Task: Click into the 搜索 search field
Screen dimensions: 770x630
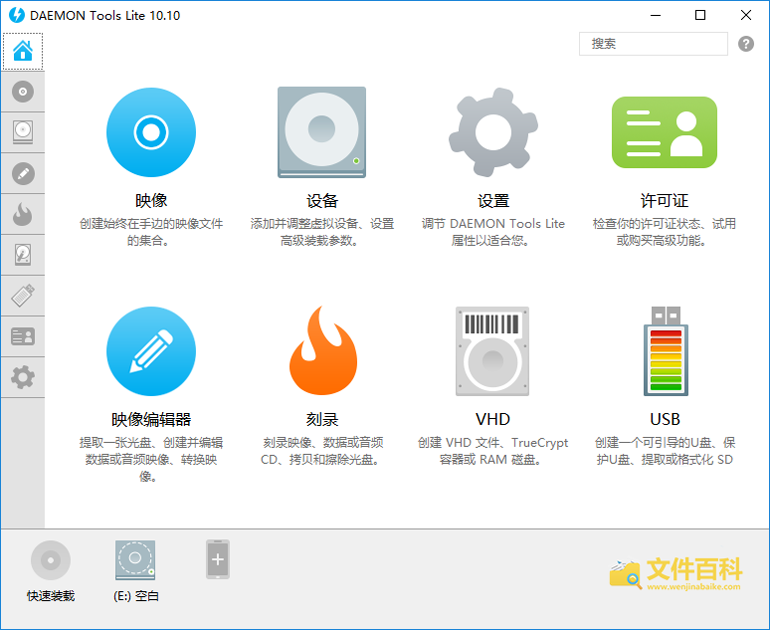Action: coord(653,44)
